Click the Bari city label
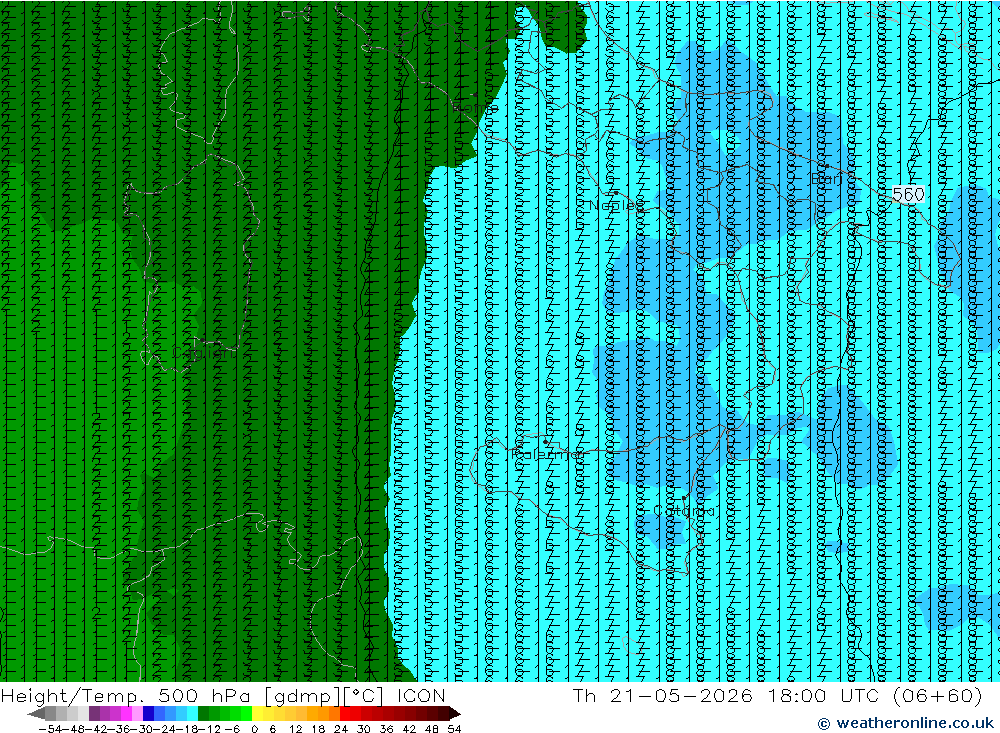 tap(827, 179)
